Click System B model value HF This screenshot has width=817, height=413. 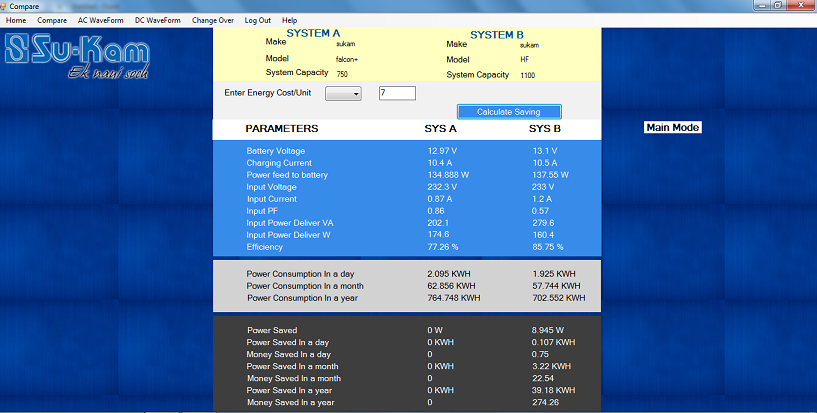(525, 60)
